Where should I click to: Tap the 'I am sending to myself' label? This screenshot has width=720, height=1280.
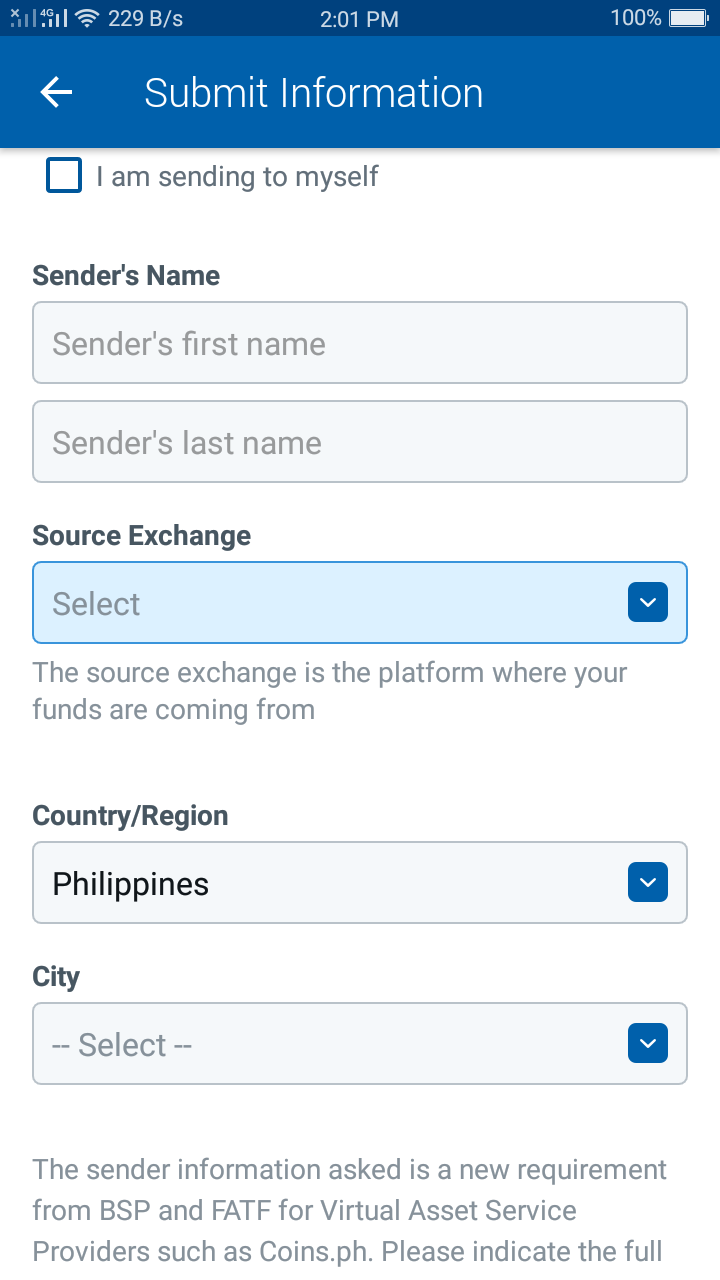[x=237, y=177]
